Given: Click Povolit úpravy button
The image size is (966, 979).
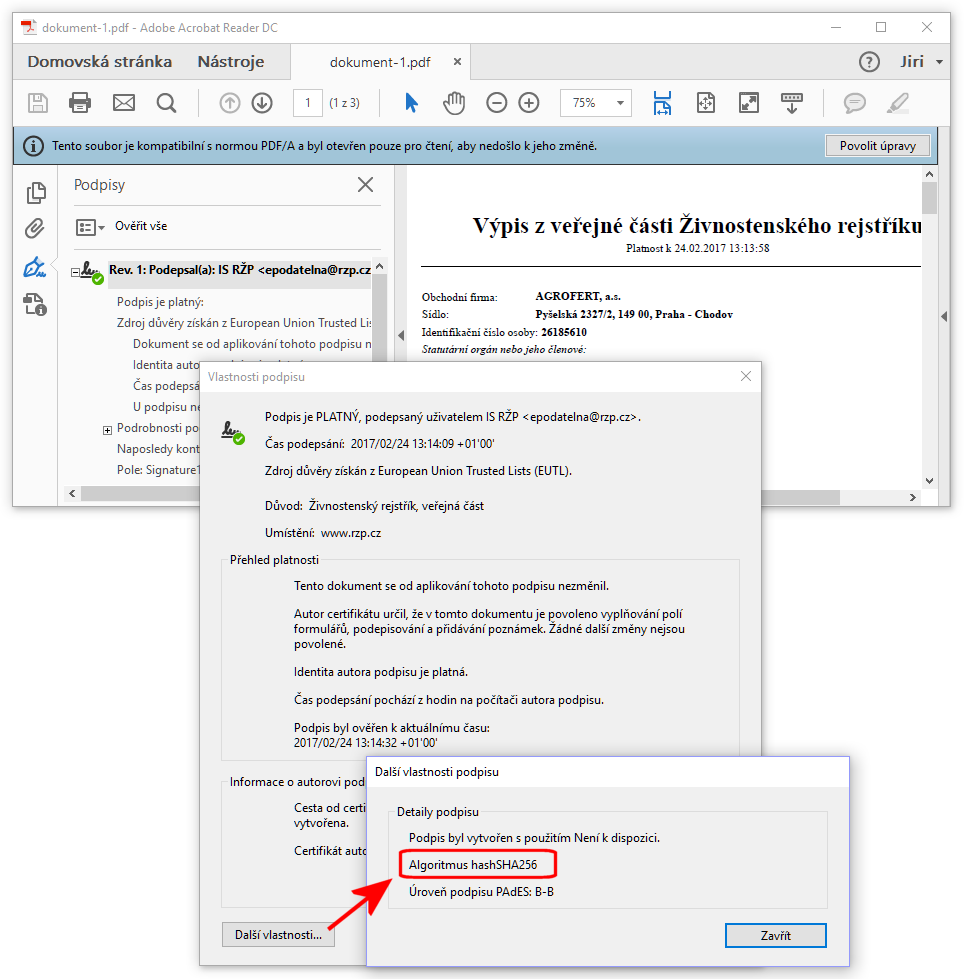Looking at the screenshot, I should [877, 145].
